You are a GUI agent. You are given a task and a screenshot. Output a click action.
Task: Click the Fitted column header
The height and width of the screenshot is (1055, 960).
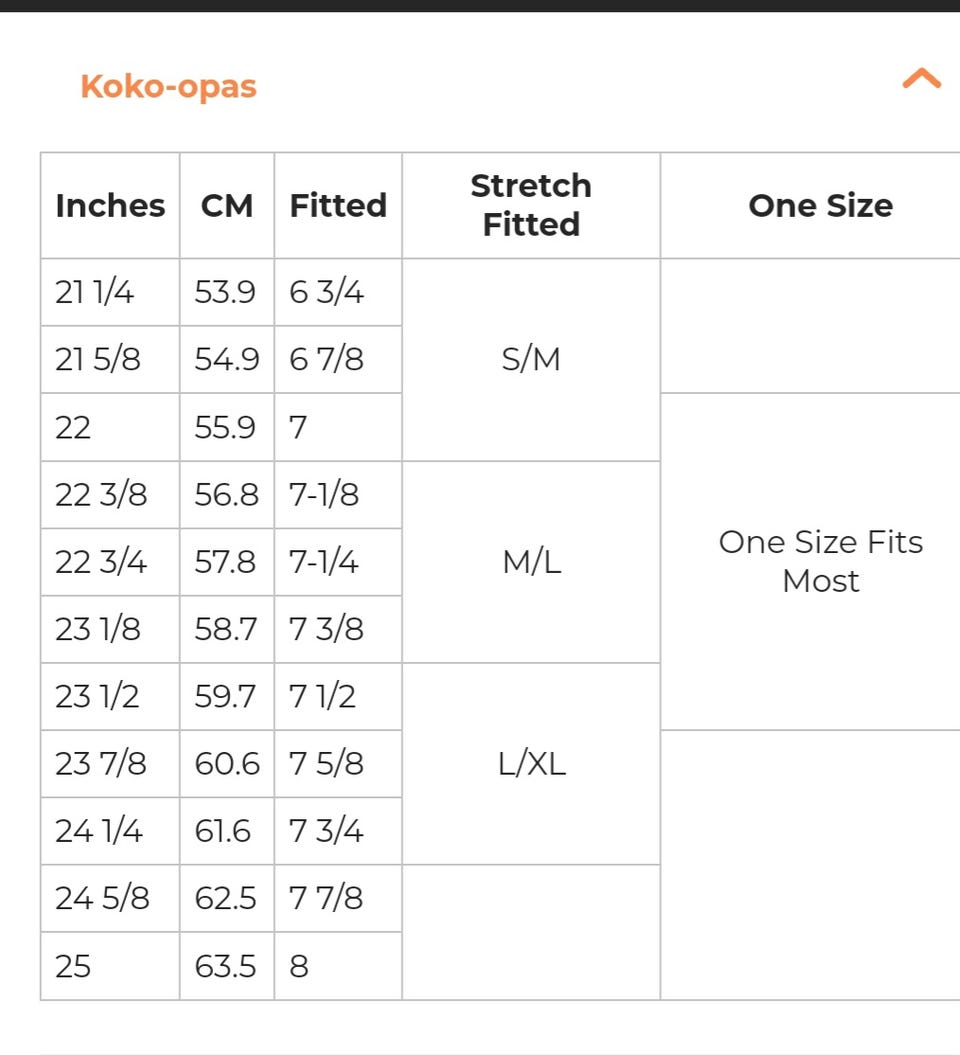338,205
